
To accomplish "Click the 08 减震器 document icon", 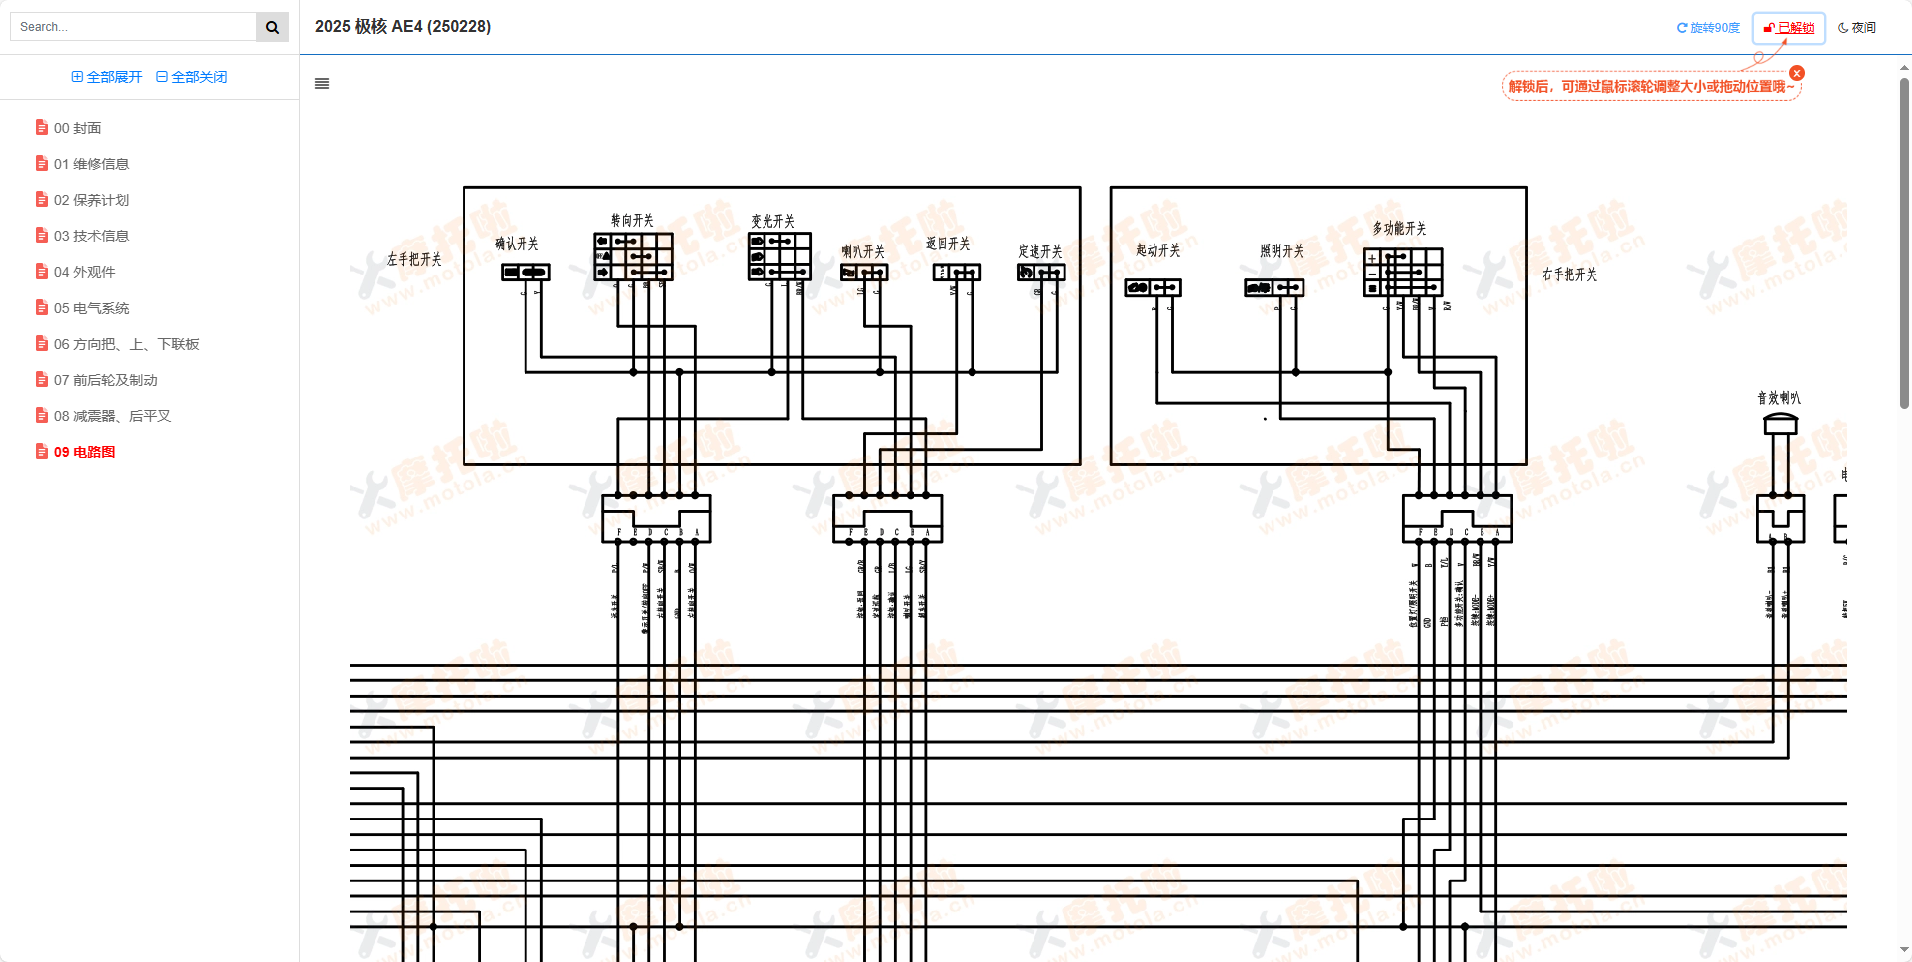I will (42, 416).
